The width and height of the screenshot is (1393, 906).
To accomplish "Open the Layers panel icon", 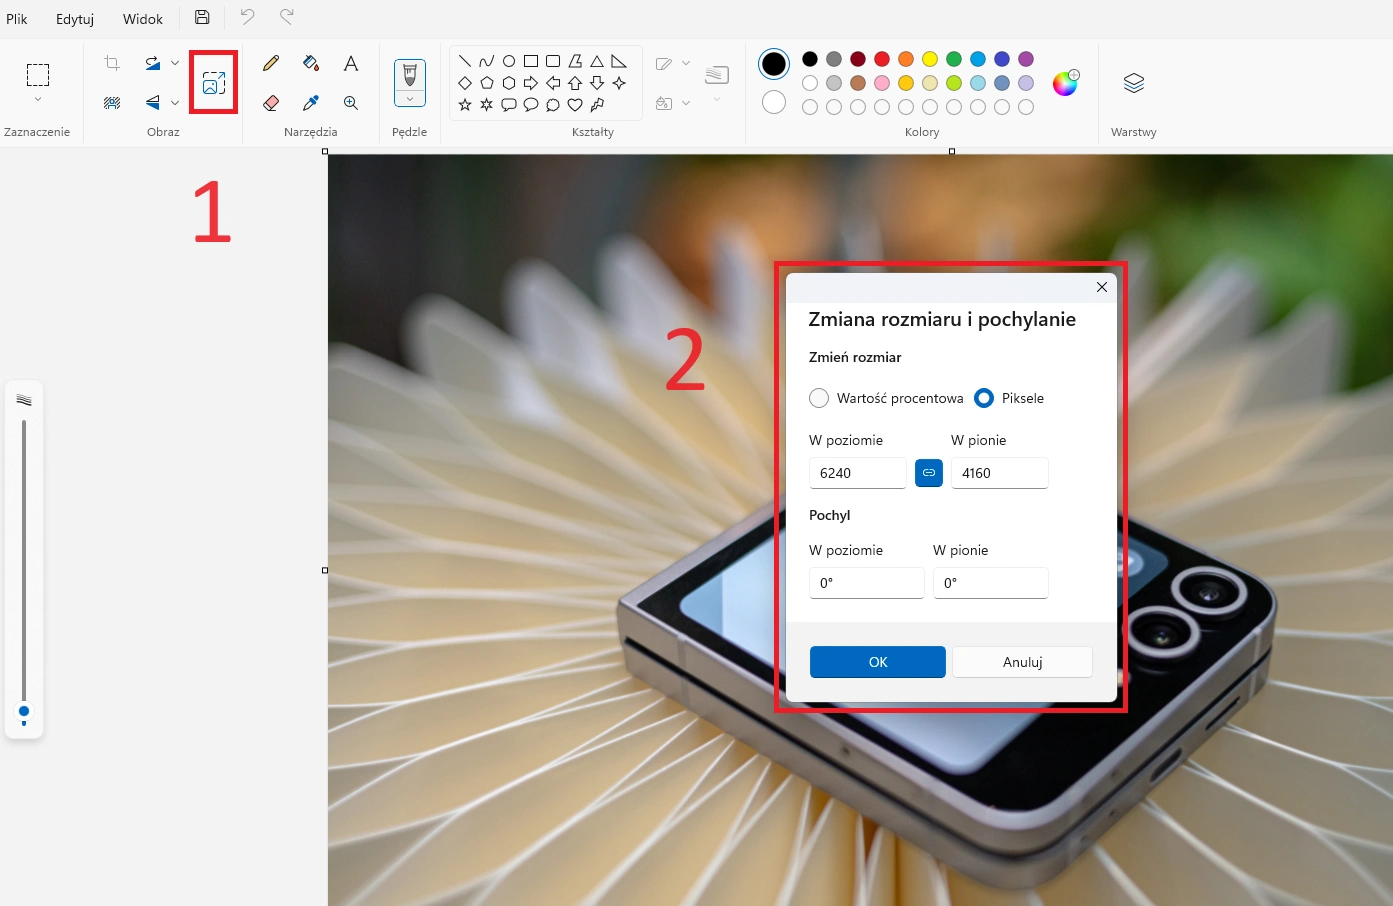I will click(x=1133, y=83).
